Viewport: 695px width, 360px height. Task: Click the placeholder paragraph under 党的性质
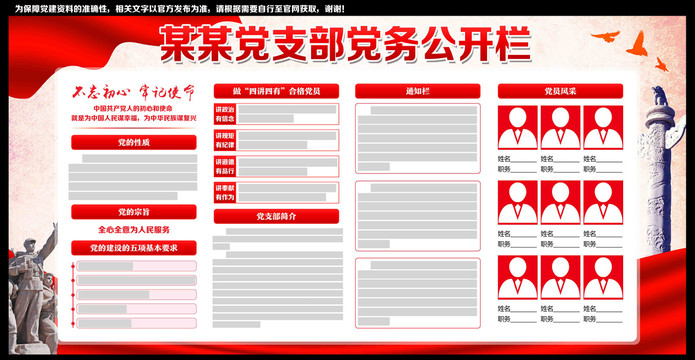click(x=133, y=177)
